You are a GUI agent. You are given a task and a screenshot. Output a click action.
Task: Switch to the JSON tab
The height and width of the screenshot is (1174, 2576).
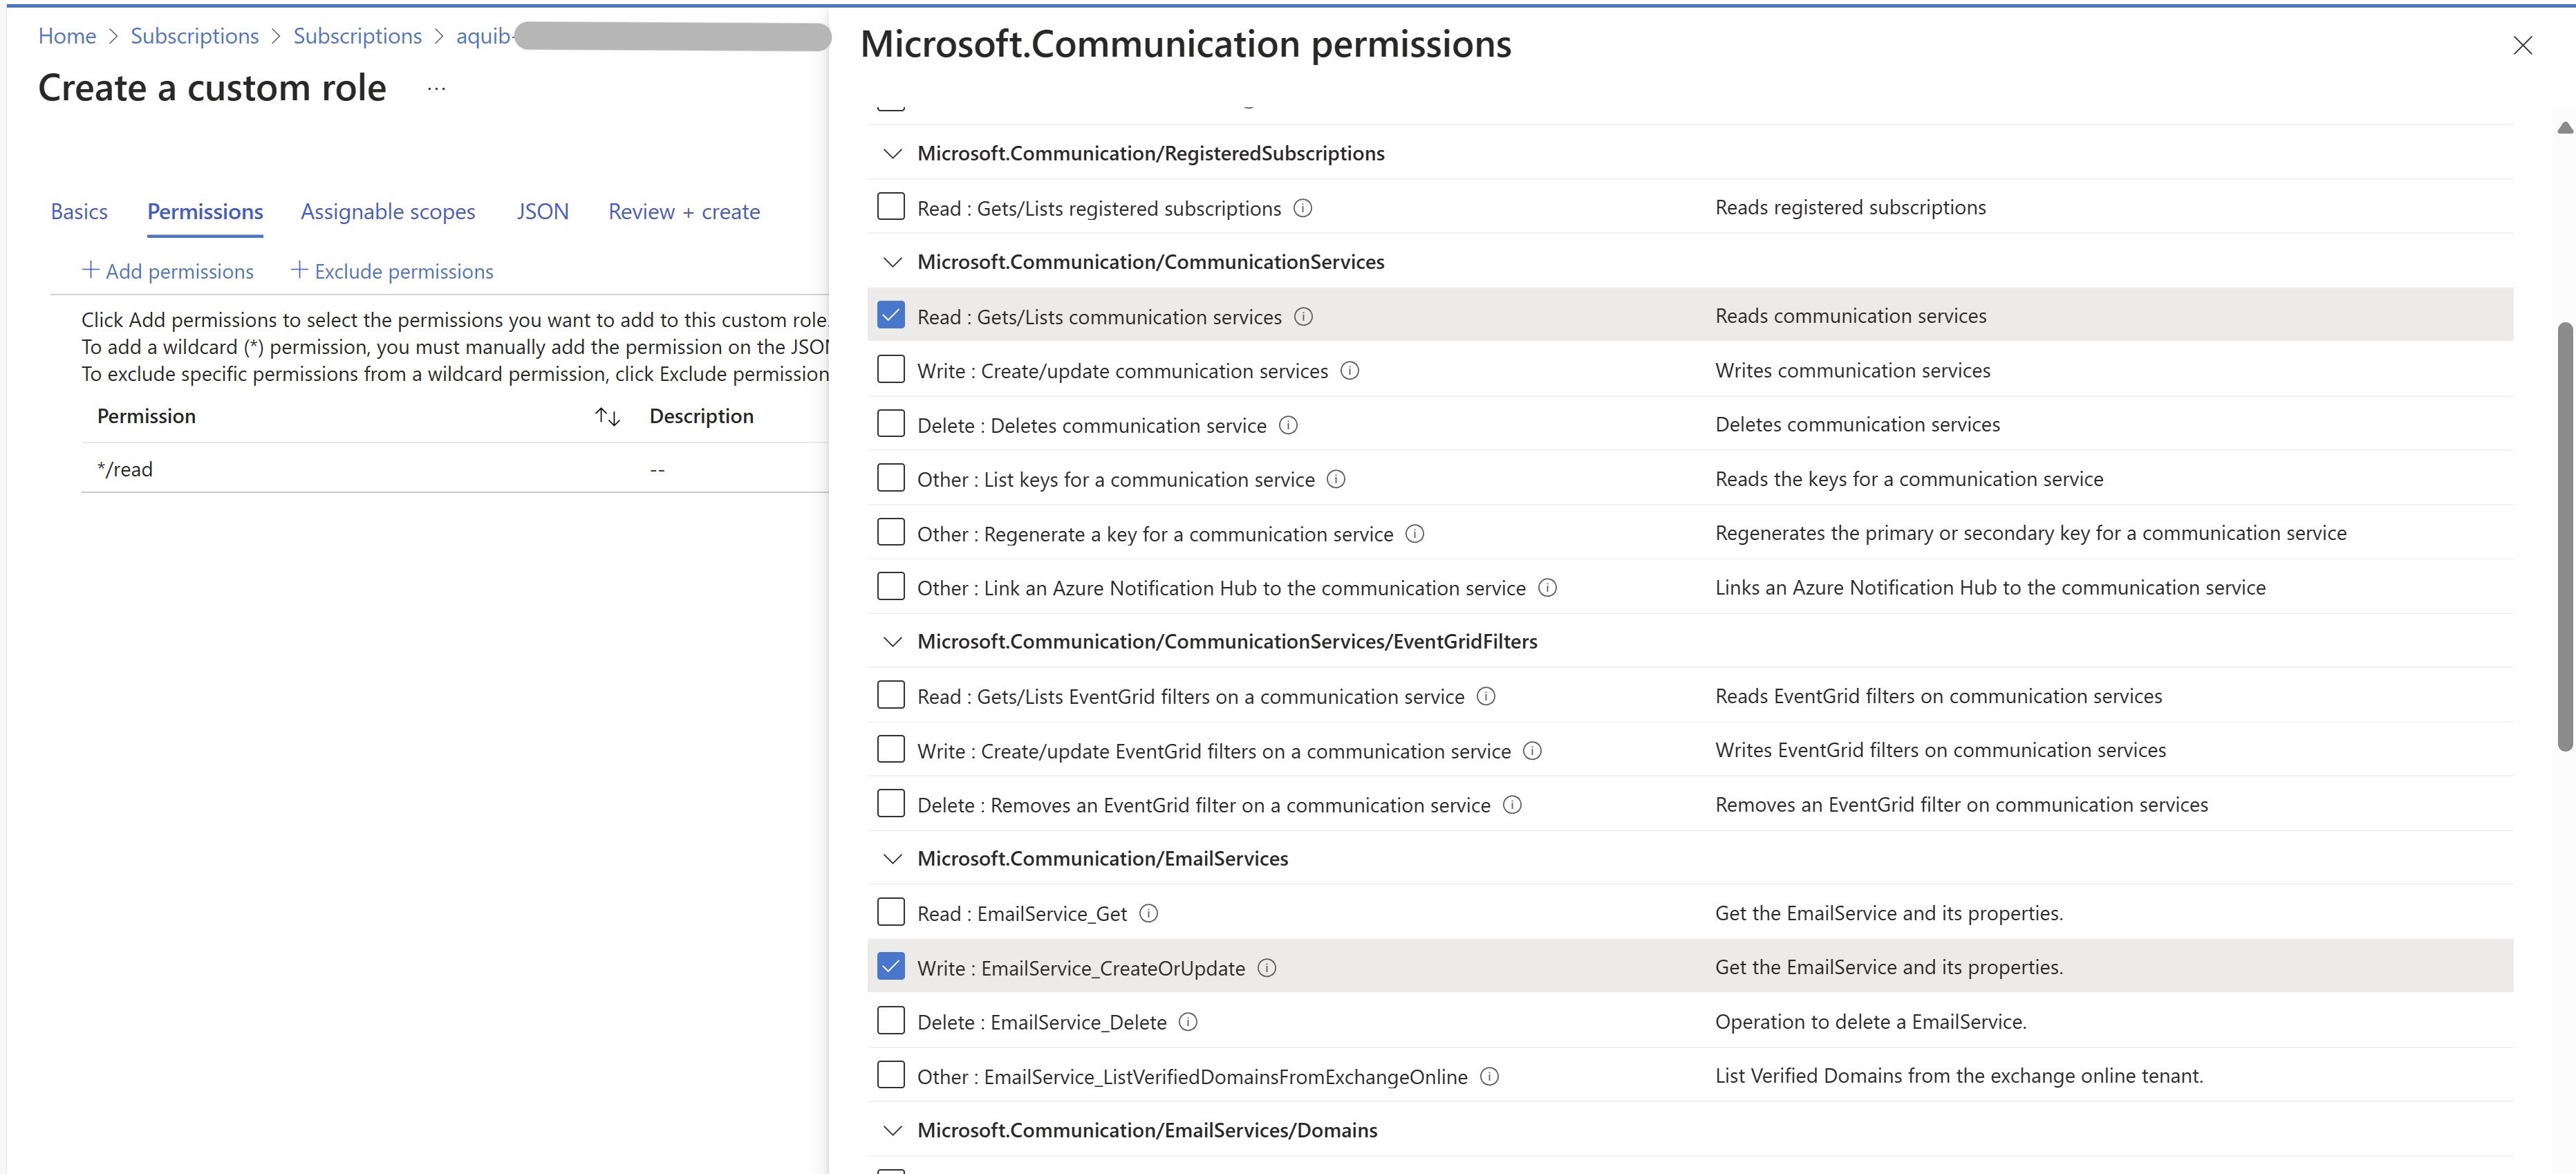[542, 212]
